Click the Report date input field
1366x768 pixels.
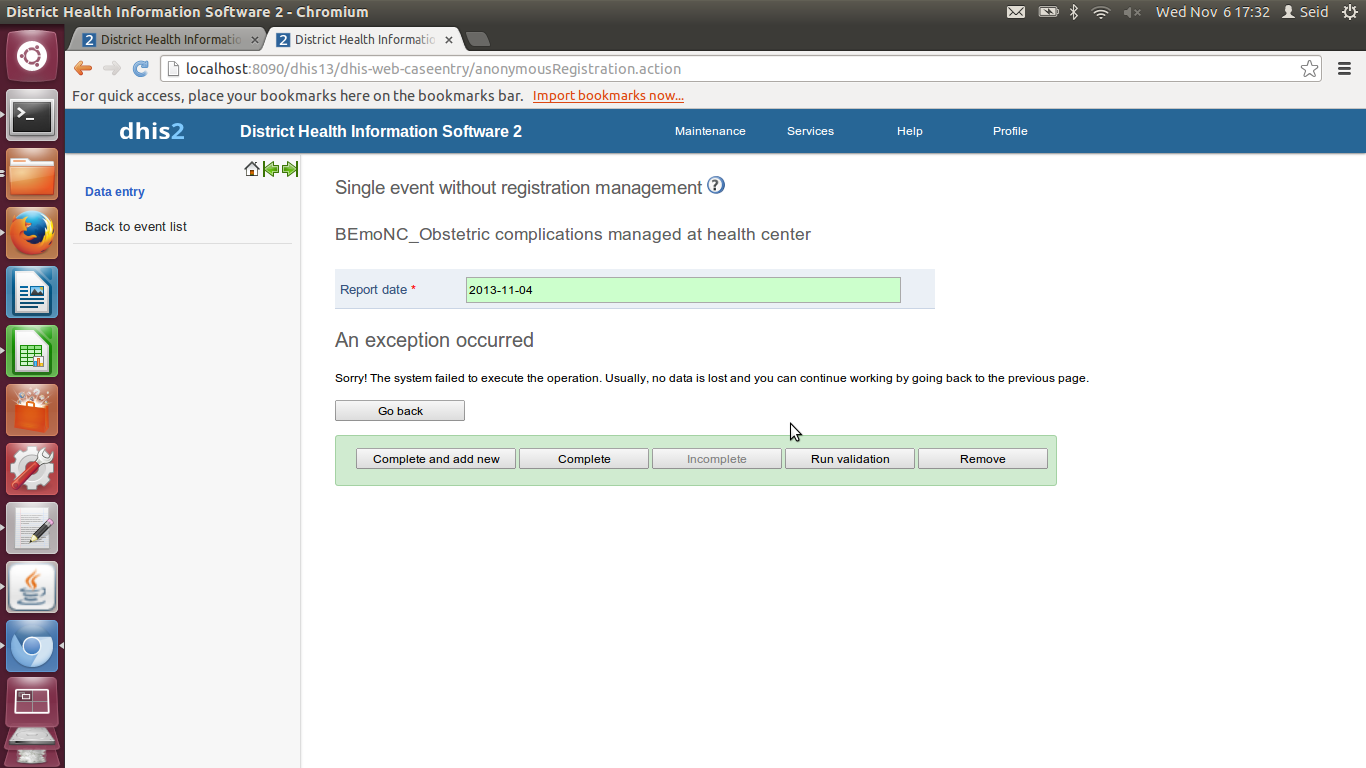pos(683,290)
